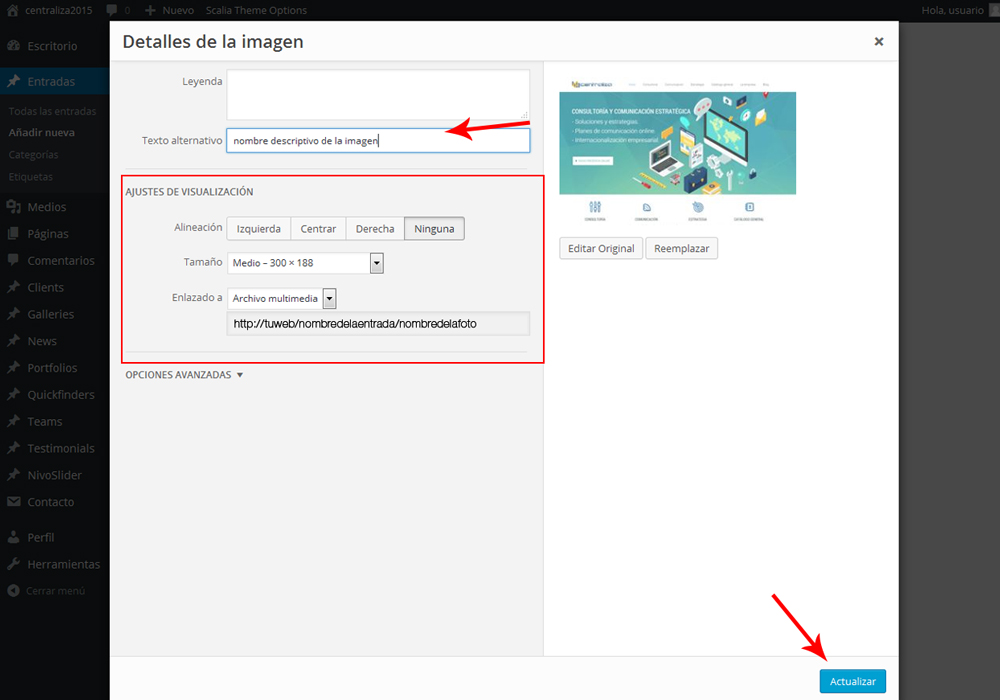The image size is (1000, 700).
Task: Click the Actualizar button
Action: coord(852,681)
